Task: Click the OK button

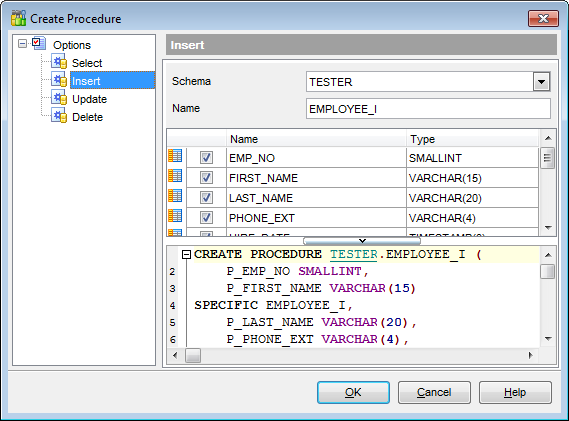Action: click(x=353, y=392)
